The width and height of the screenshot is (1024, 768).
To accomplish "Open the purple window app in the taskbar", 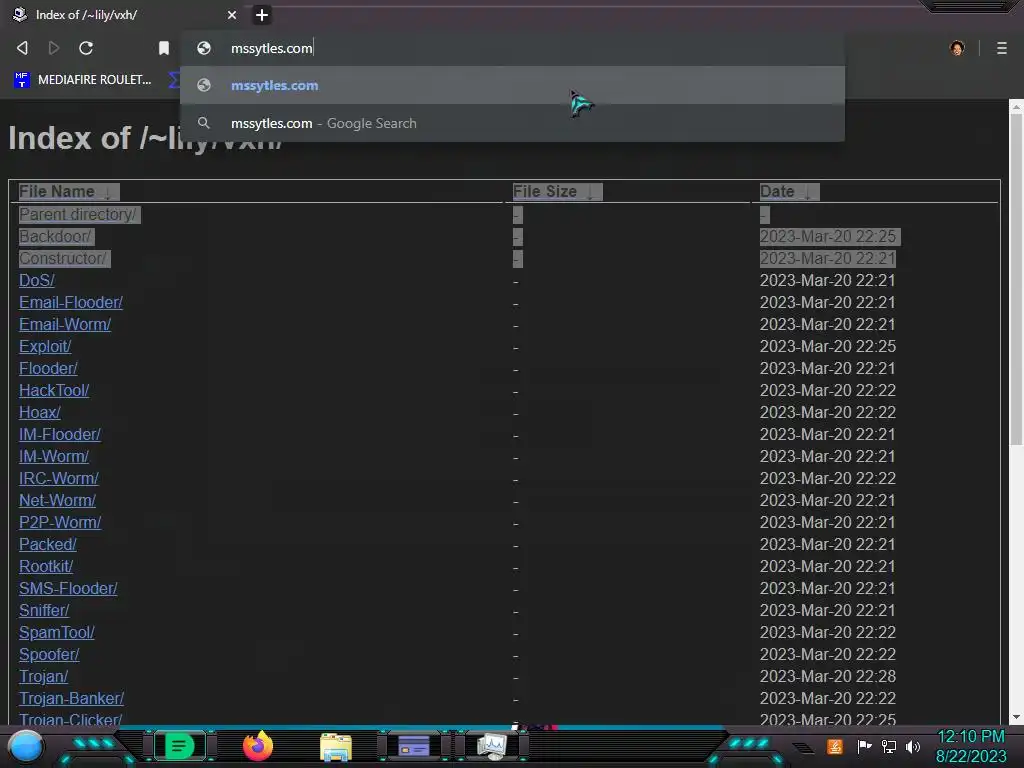I will (414, 746).
